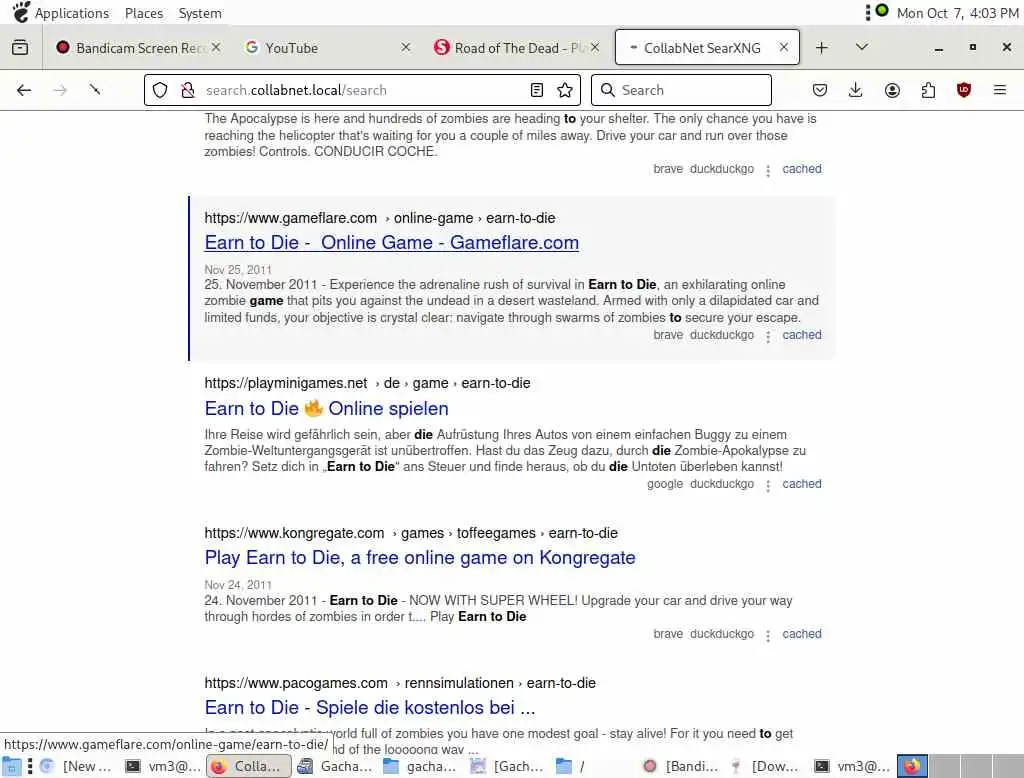Click the forward navigation arrow

coord(60,90)
